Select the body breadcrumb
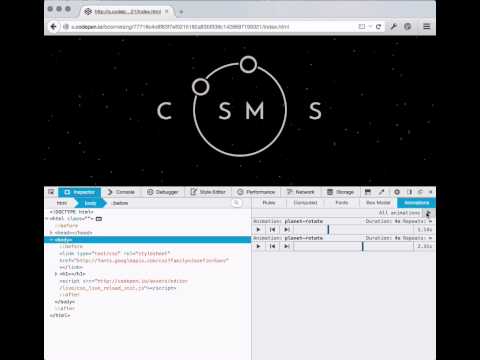This screenshot has height=360, width=480. (90, 203)
